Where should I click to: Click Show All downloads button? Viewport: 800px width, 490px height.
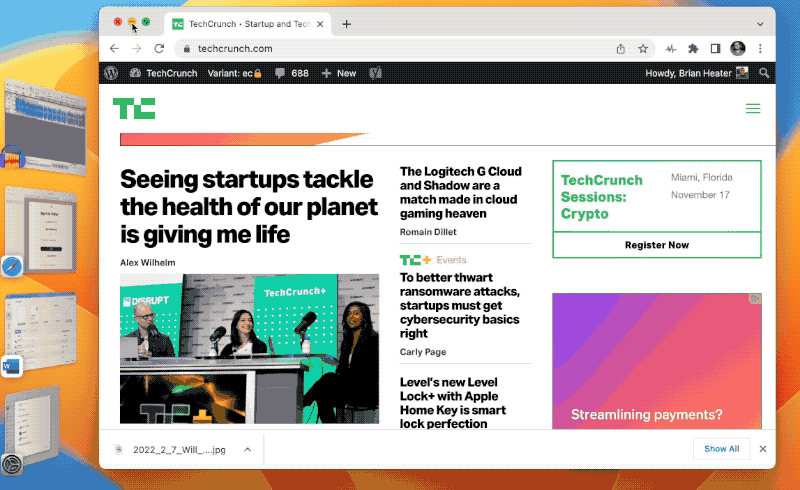(x=721, y=449)
